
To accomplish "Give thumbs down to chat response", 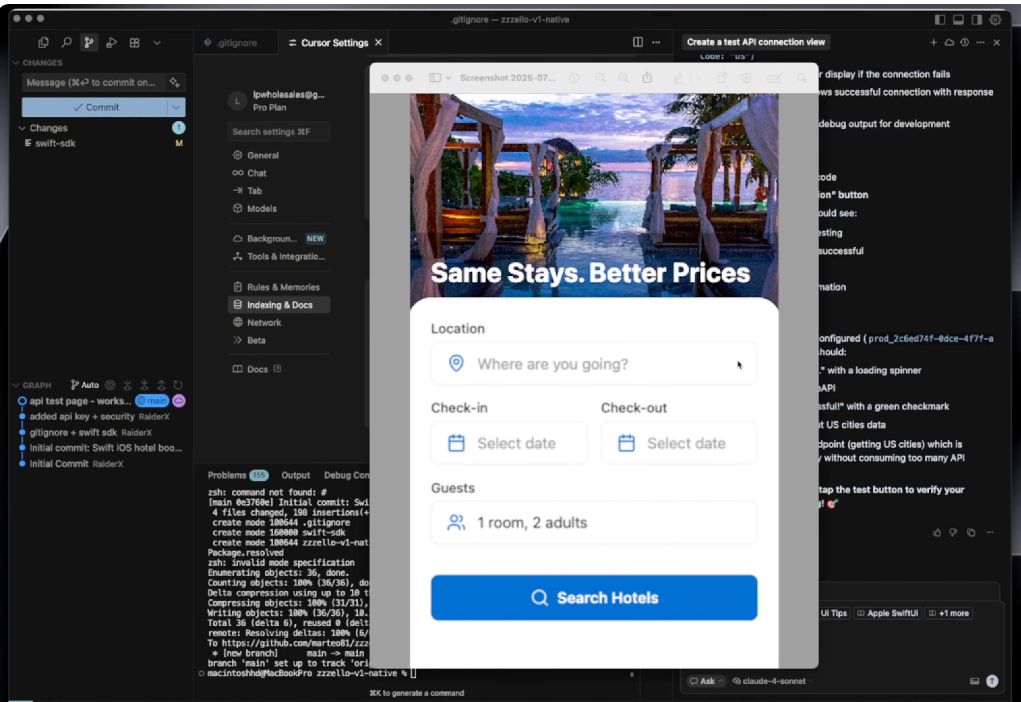I will coord(953,532).
